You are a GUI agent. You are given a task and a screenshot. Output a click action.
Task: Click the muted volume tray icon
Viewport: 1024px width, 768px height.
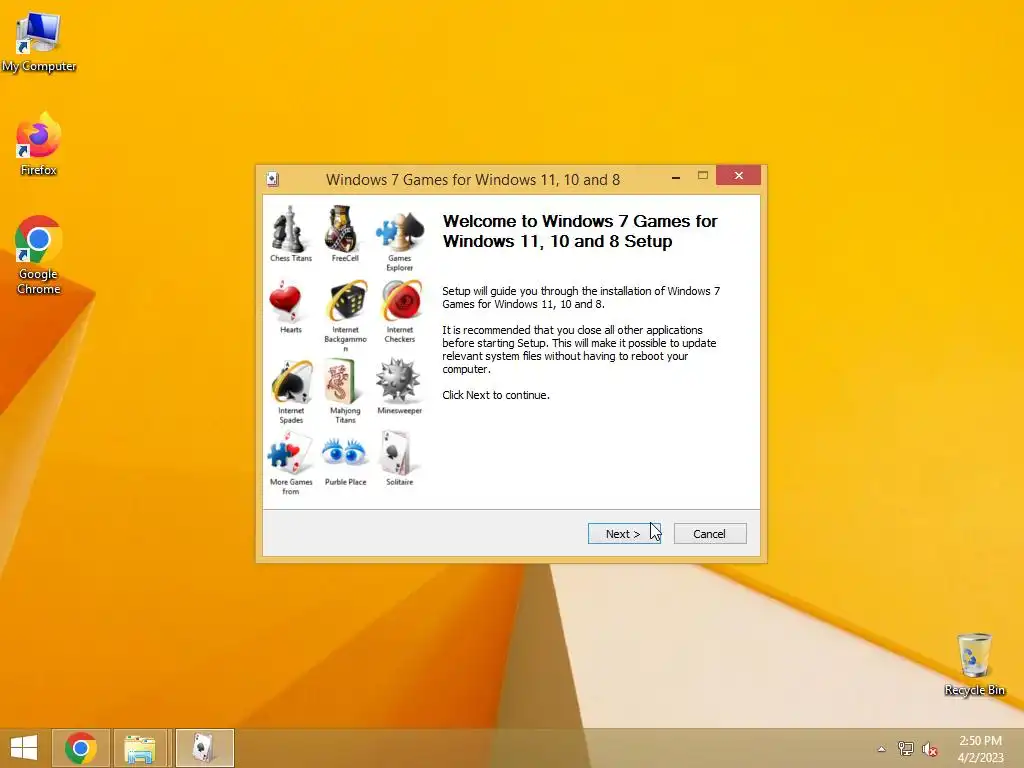(930, 749)
